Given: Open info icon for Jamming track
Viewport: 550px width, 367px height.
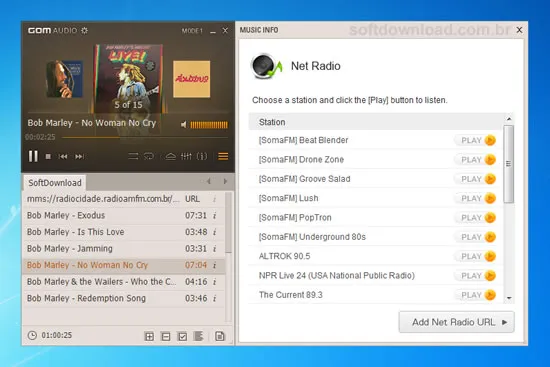Looking at the screenshot, I should [x=214, y=248].
